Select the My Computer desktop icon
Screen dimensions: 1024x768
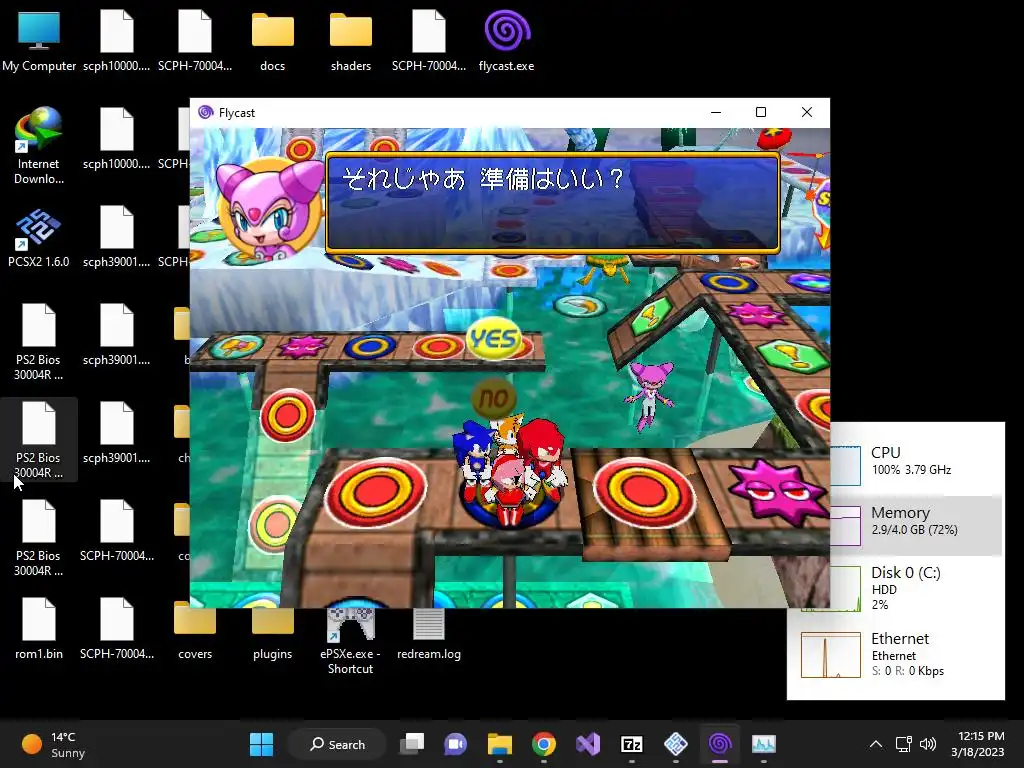tap(39, 41)
